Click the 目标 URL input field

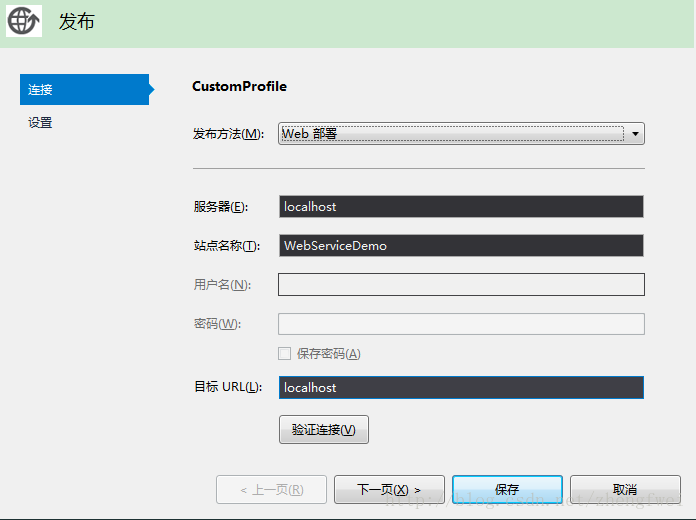click(461, 388)
